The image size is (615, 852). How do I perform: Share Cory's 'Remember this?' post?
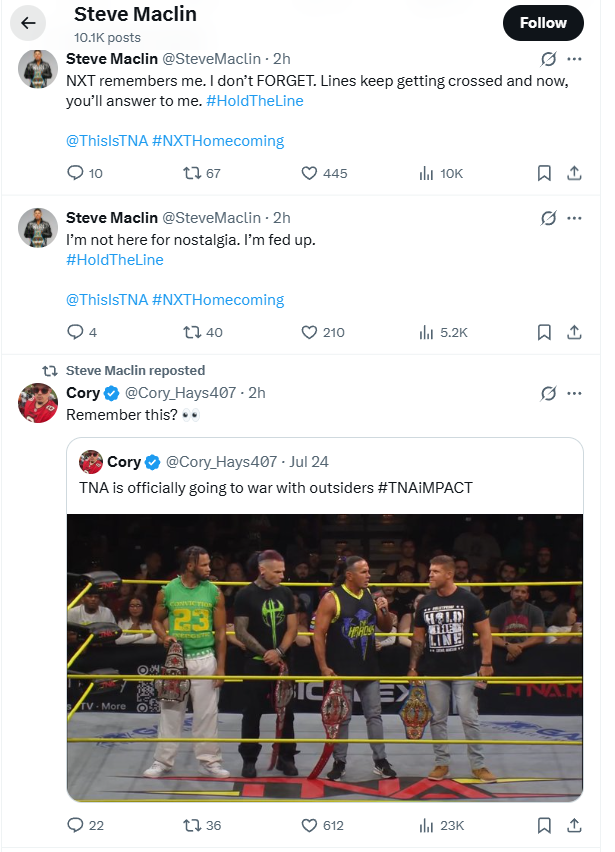coord(575,825)
